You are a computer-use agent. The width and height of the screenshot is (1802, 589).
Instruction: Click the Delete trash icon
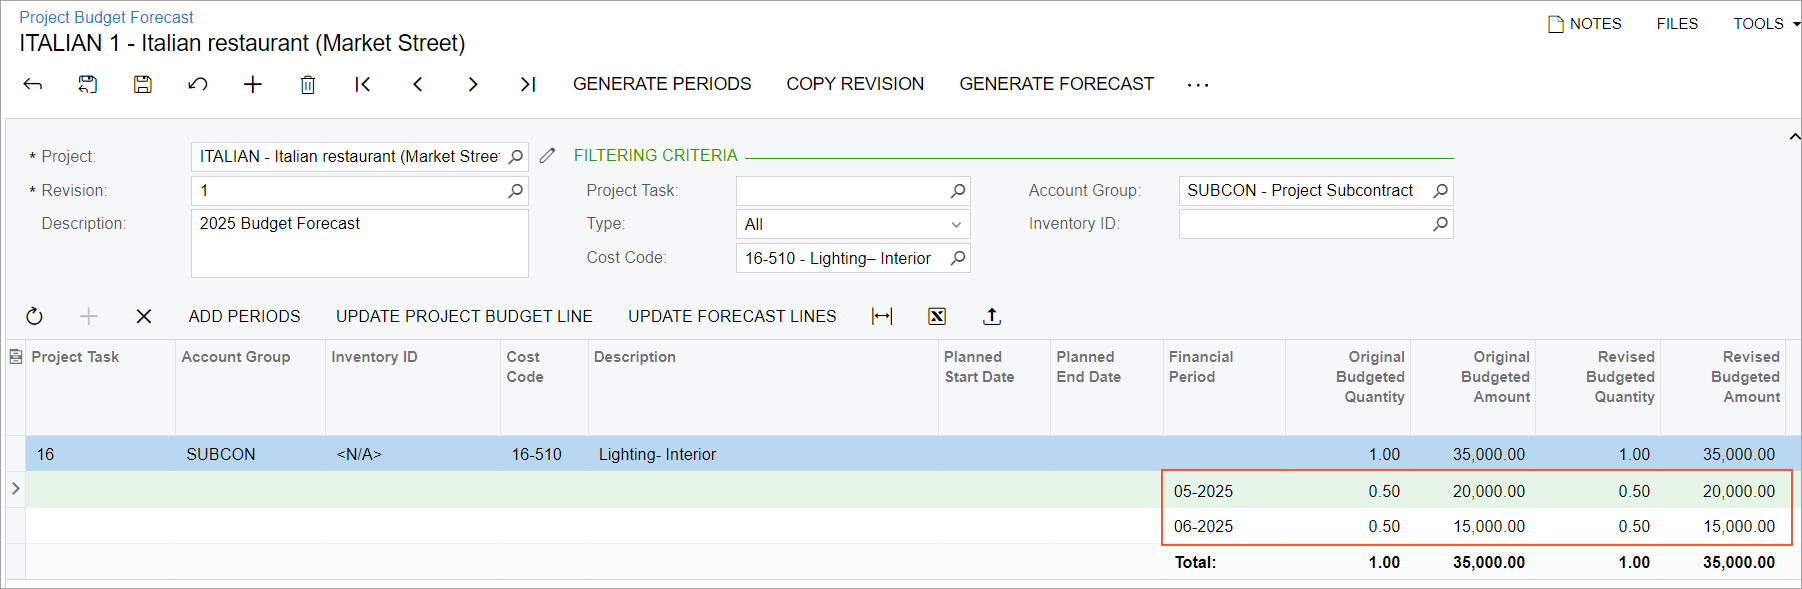308,85
